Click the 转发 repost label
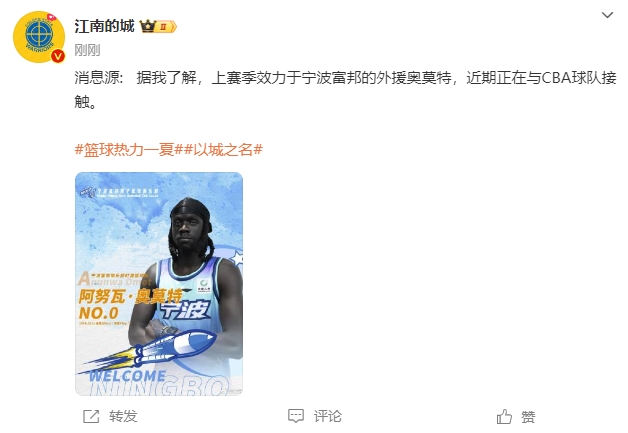Viewport: 628px width, 433px height. [x=123, y=416]
